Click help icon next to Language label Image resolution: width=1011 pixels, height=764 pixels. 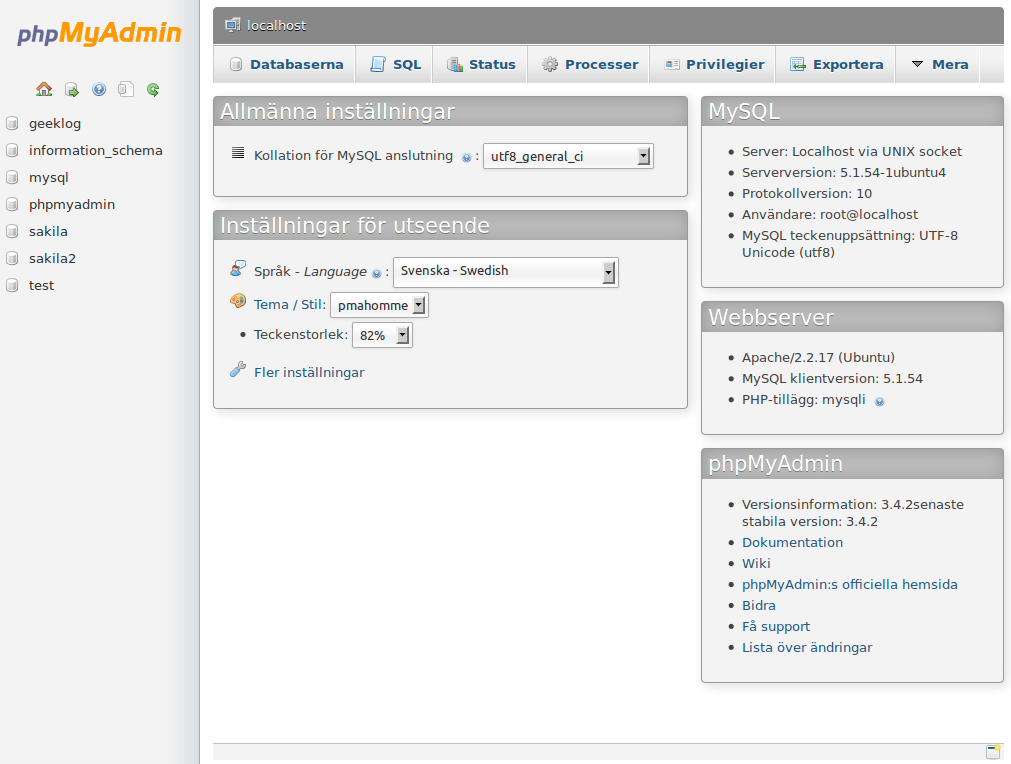(377, 273)
